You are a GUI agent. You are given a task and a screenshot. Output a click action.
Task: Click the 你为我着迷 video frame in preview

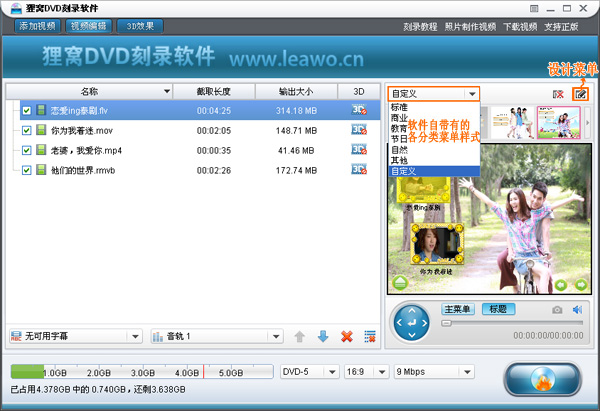point(437,244)
